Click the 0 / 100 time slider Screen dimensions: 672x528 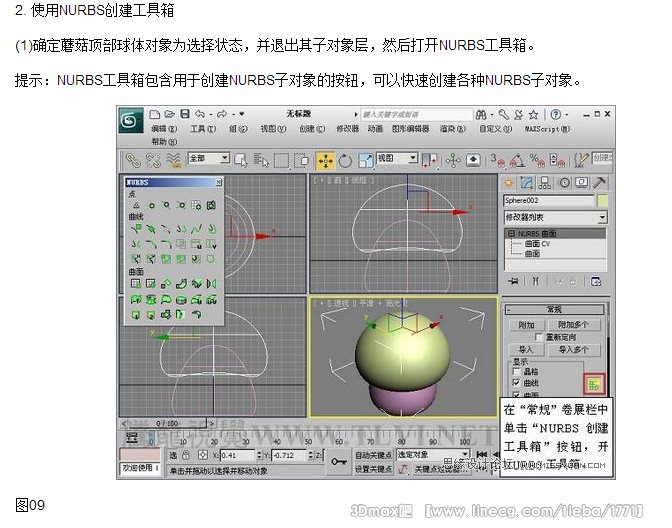167,423
